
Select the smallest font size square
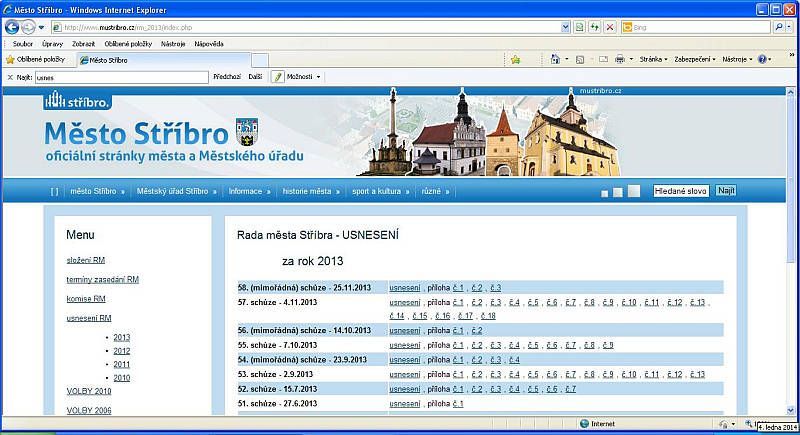click(603, 192)
